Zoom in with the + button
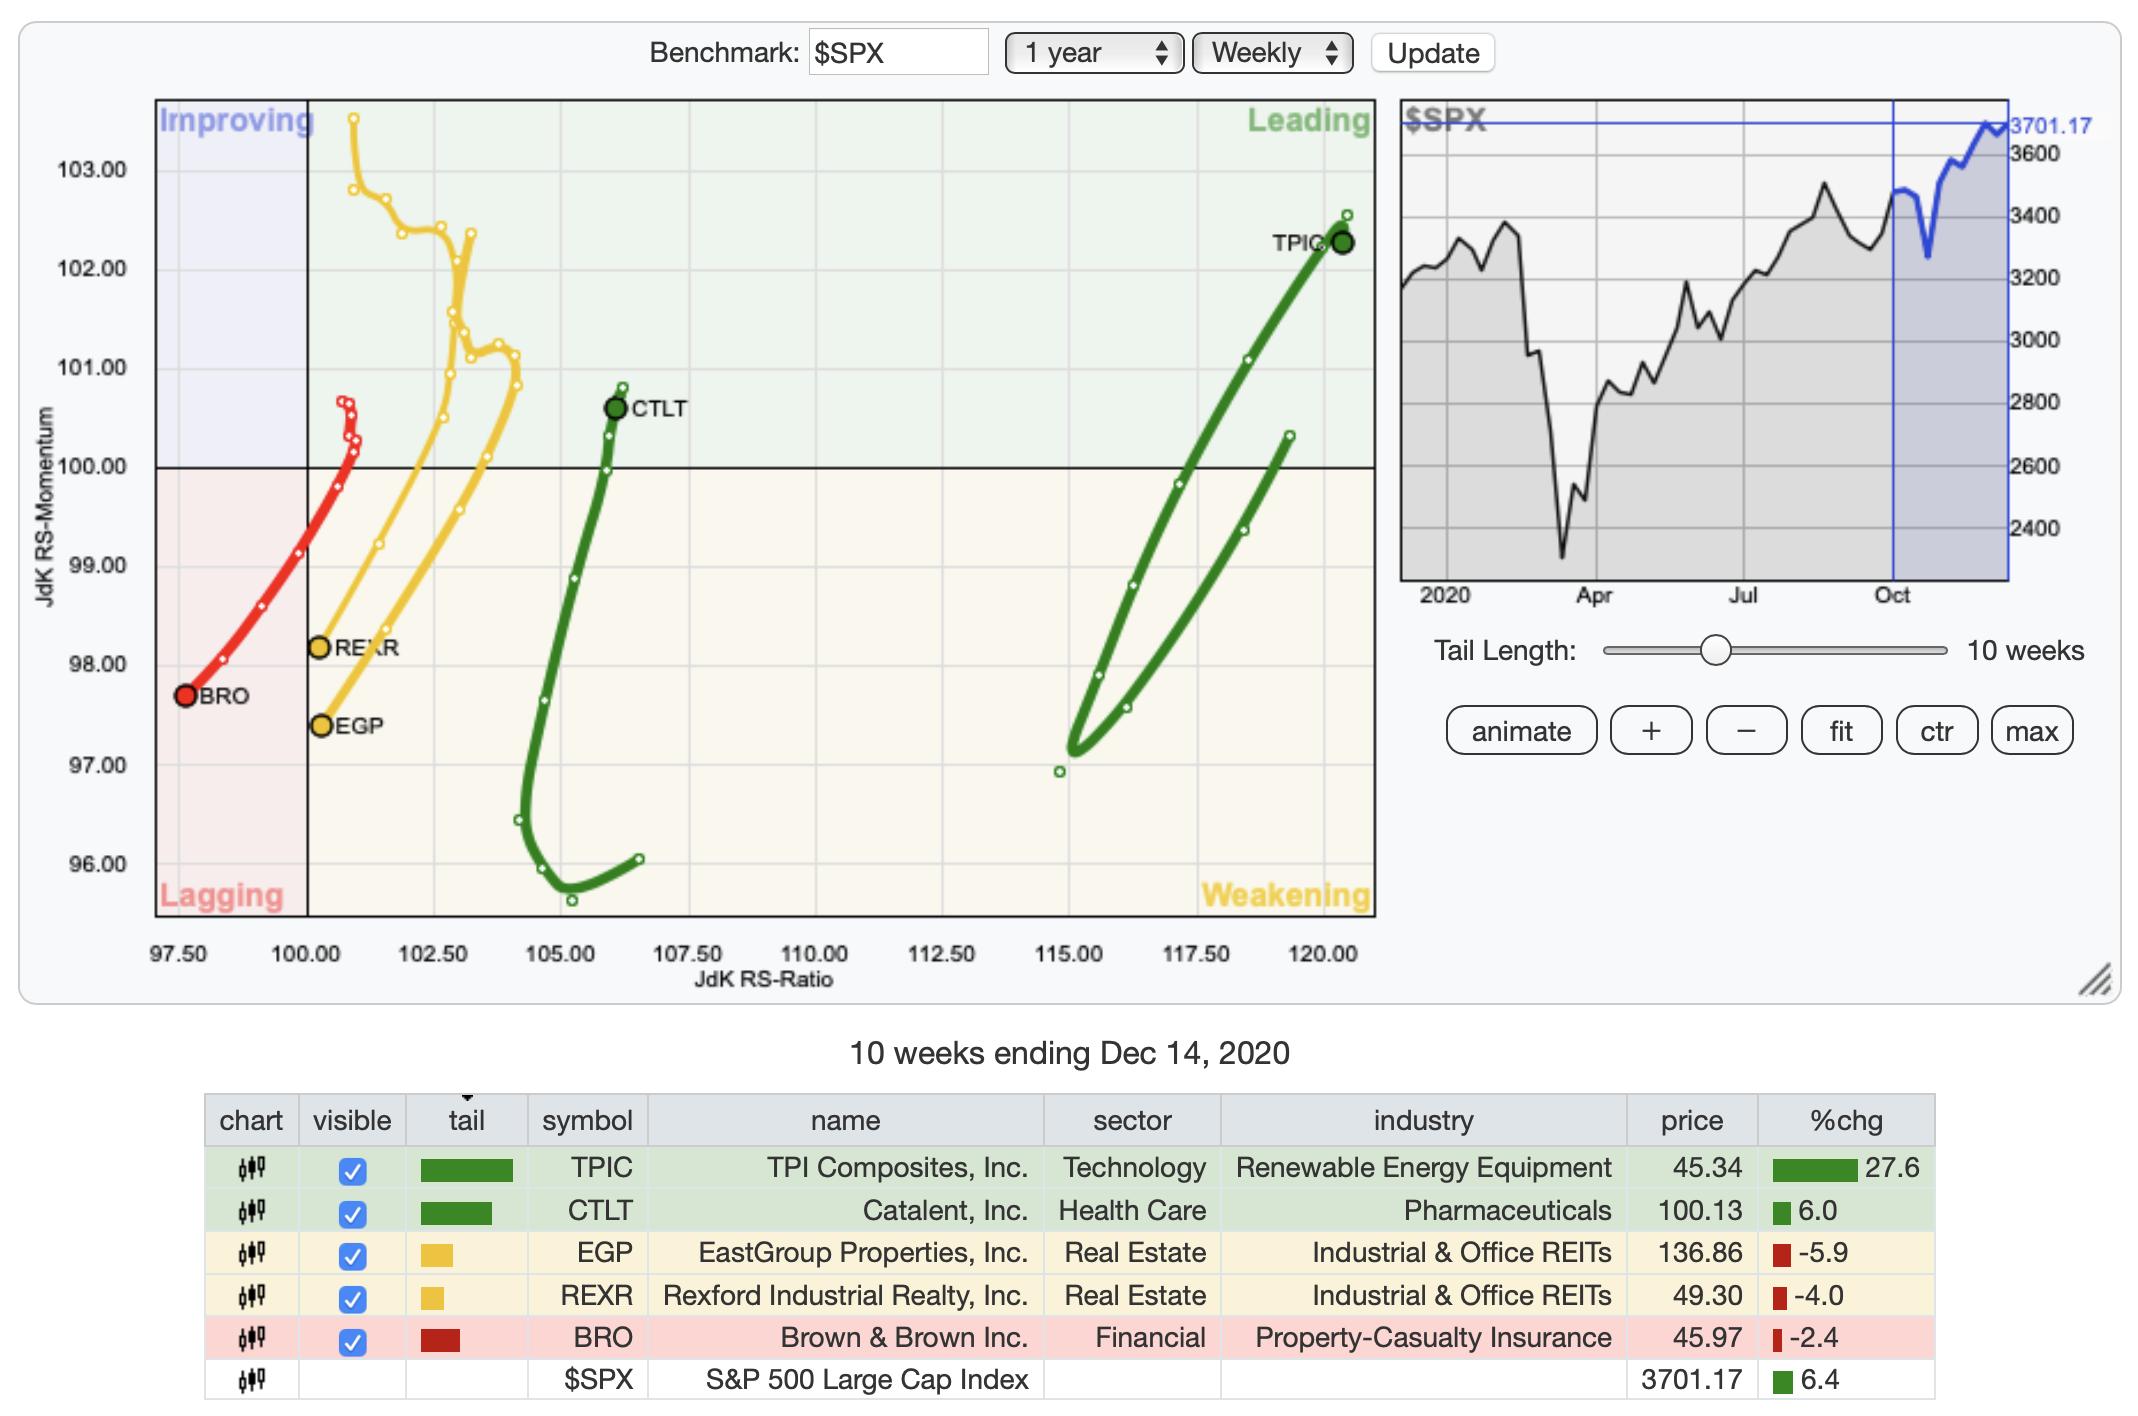This screenshot has width=2138, height=1416. pyautogui.click(x=1651, y=731)
